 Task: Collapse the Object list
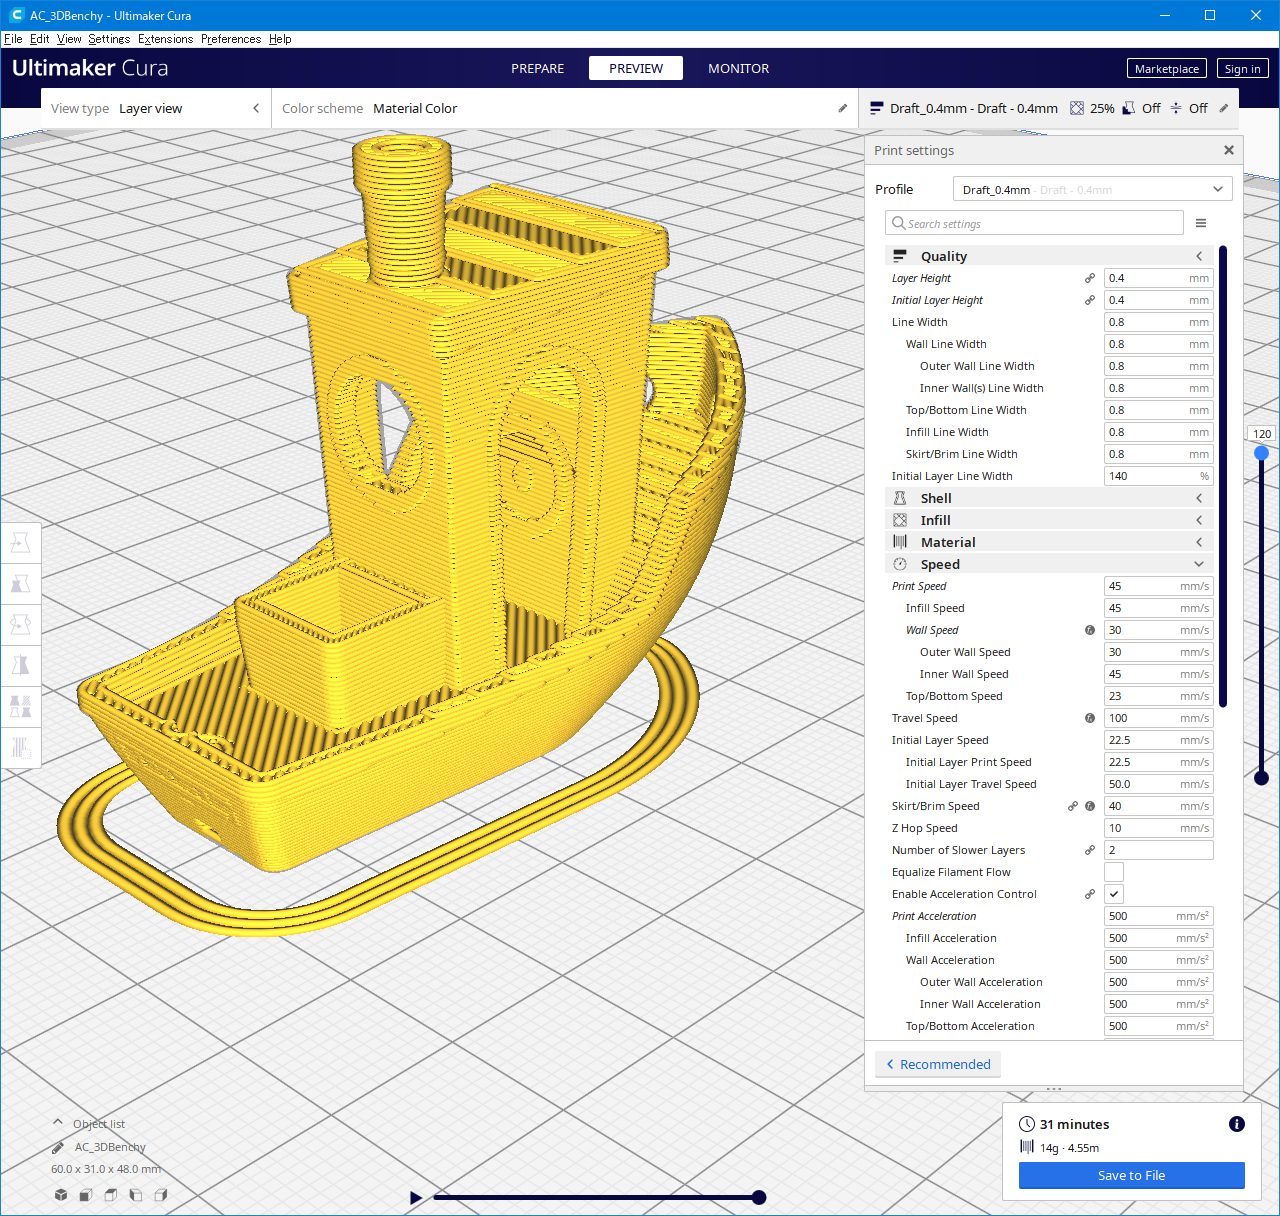tap(58, 1123)
